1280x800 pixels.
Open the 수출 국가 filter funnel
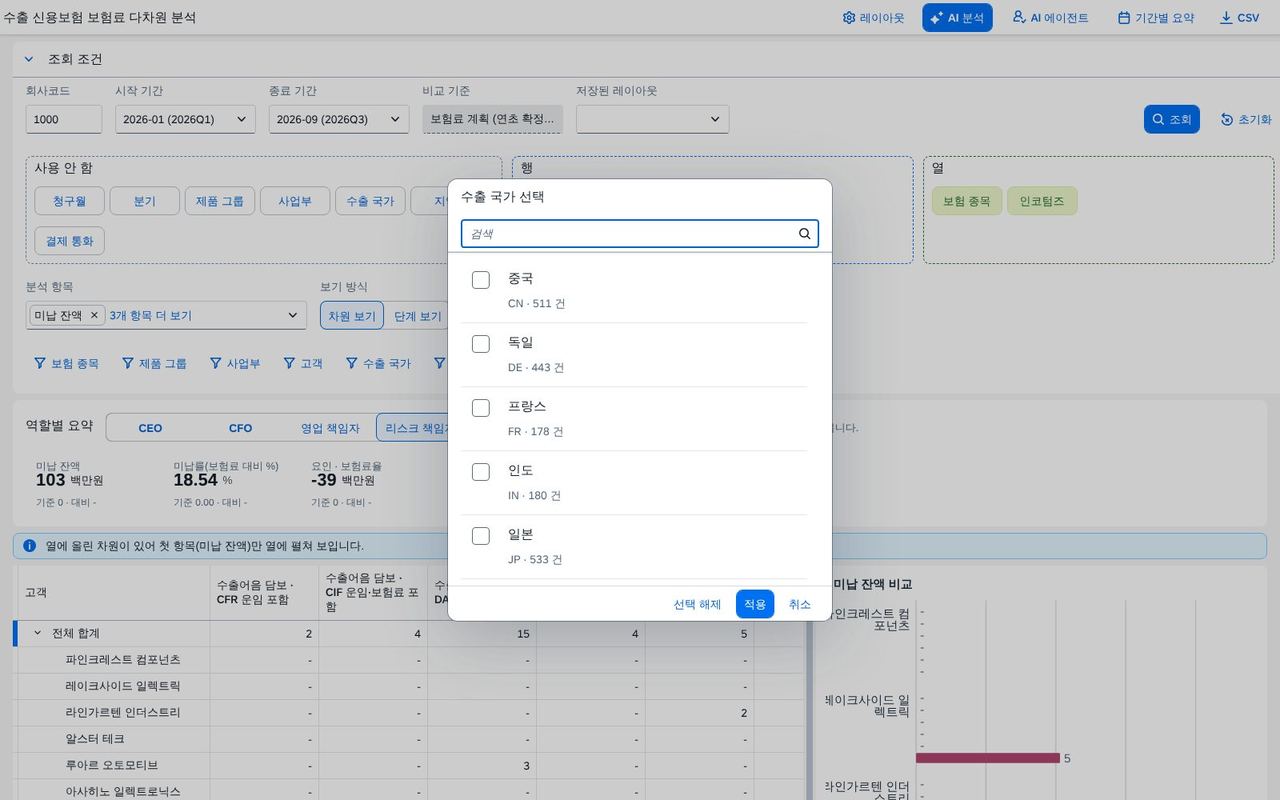click(x=378, y=363)
